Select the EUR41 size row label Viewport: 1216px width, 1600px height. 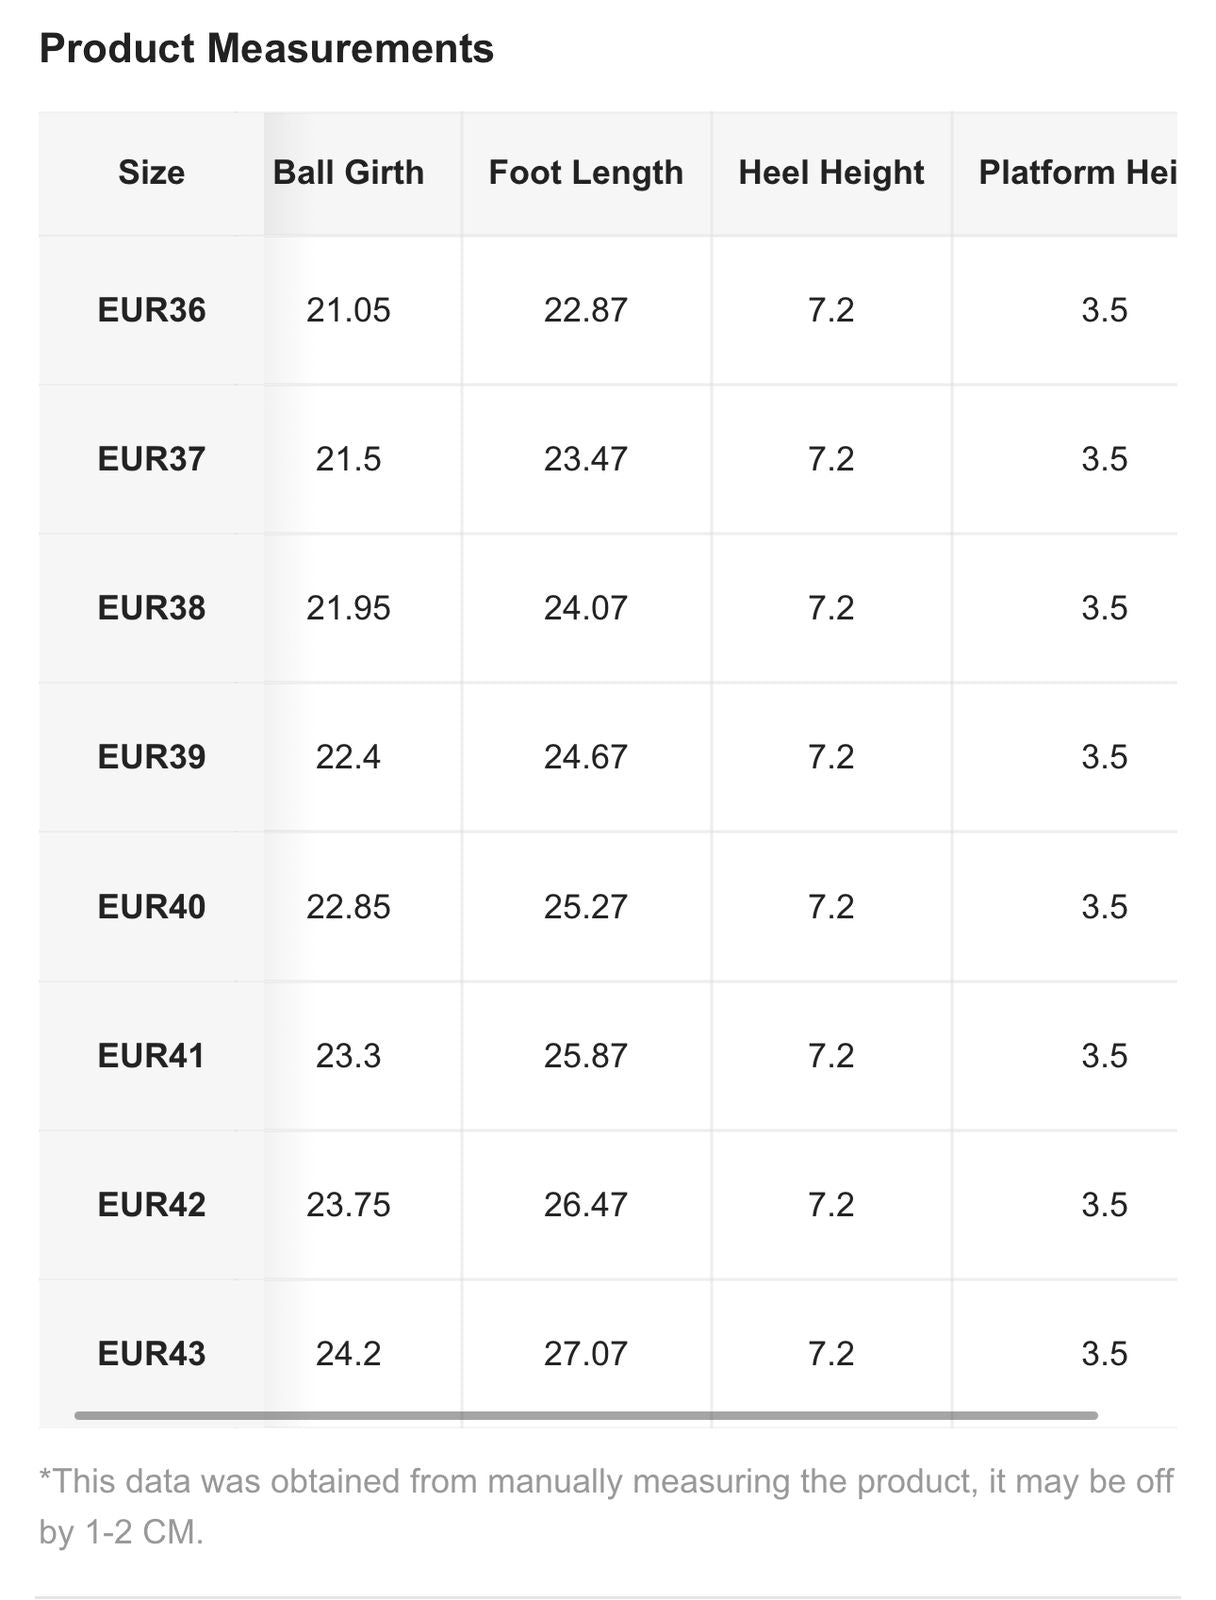(x=151, y=1055)
